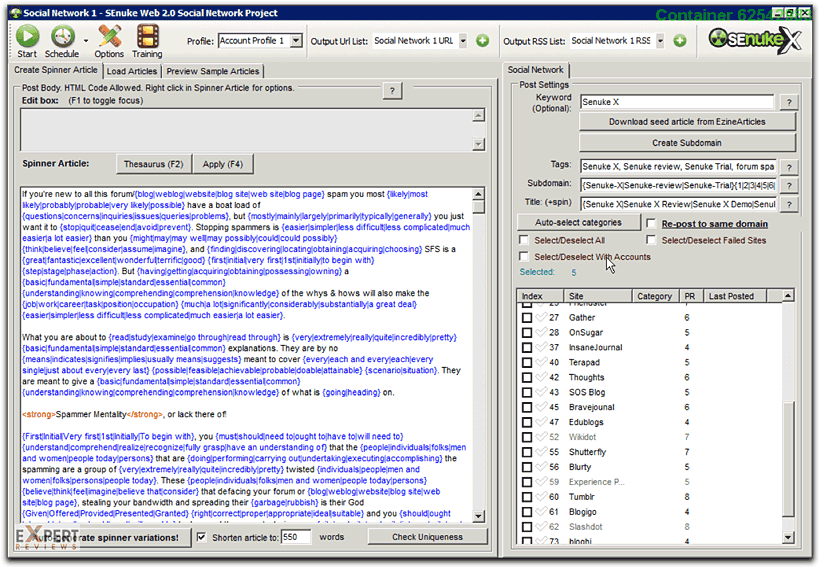Screen dimensions: 820x568
Task: Switch to Load Articles tab
Action: (132, 71)
